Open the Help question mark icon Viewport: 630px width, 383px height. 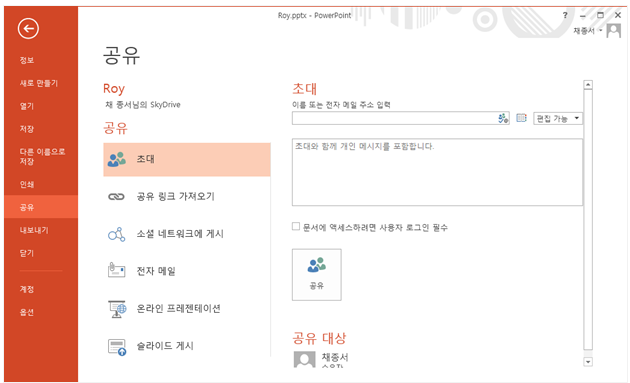(565, 15)
